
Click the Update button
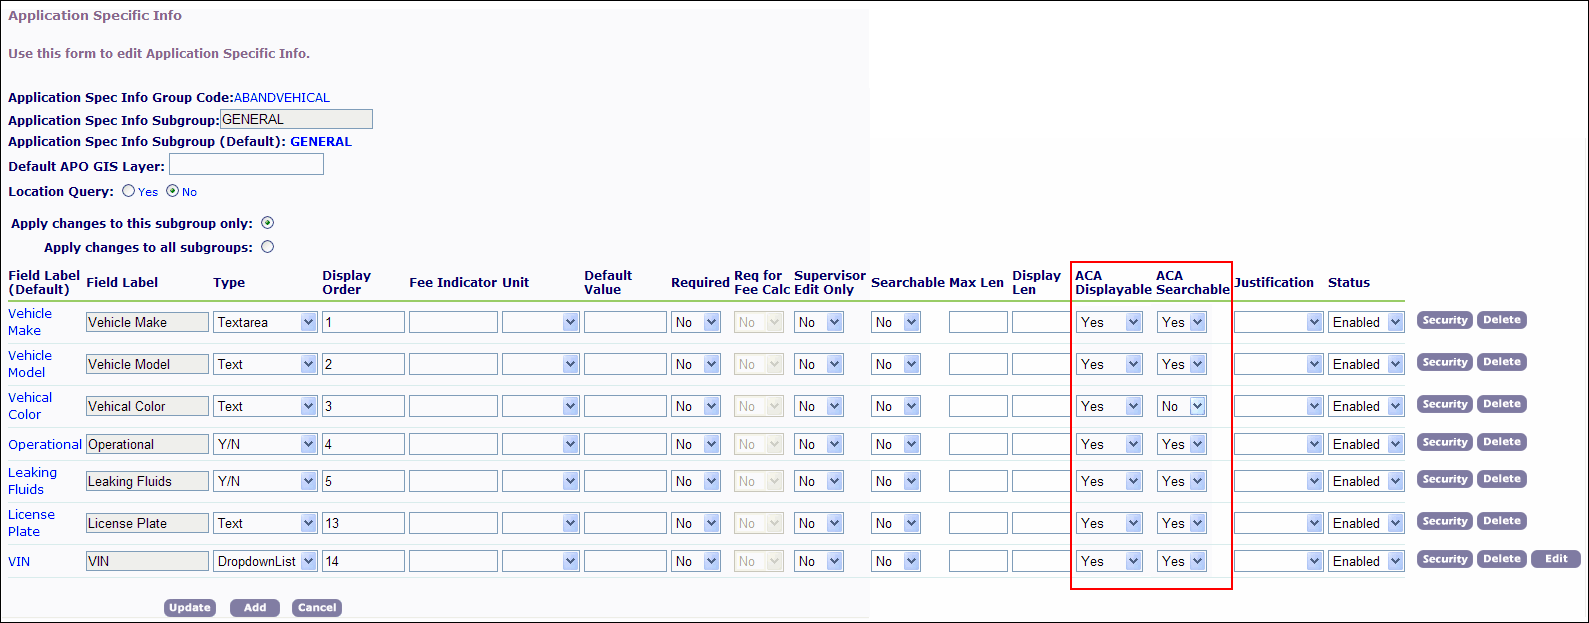coord(190,608)
